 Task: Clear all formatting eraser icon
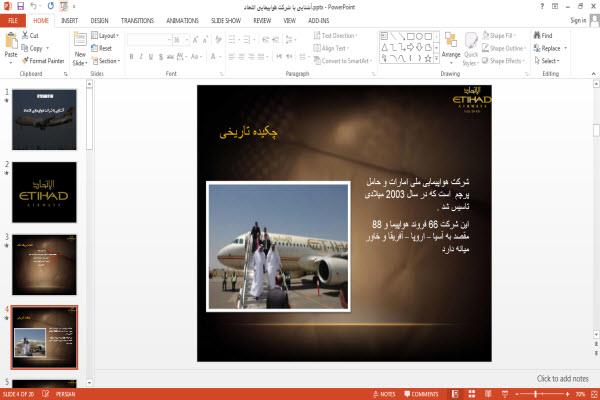(x=218, y=40)
